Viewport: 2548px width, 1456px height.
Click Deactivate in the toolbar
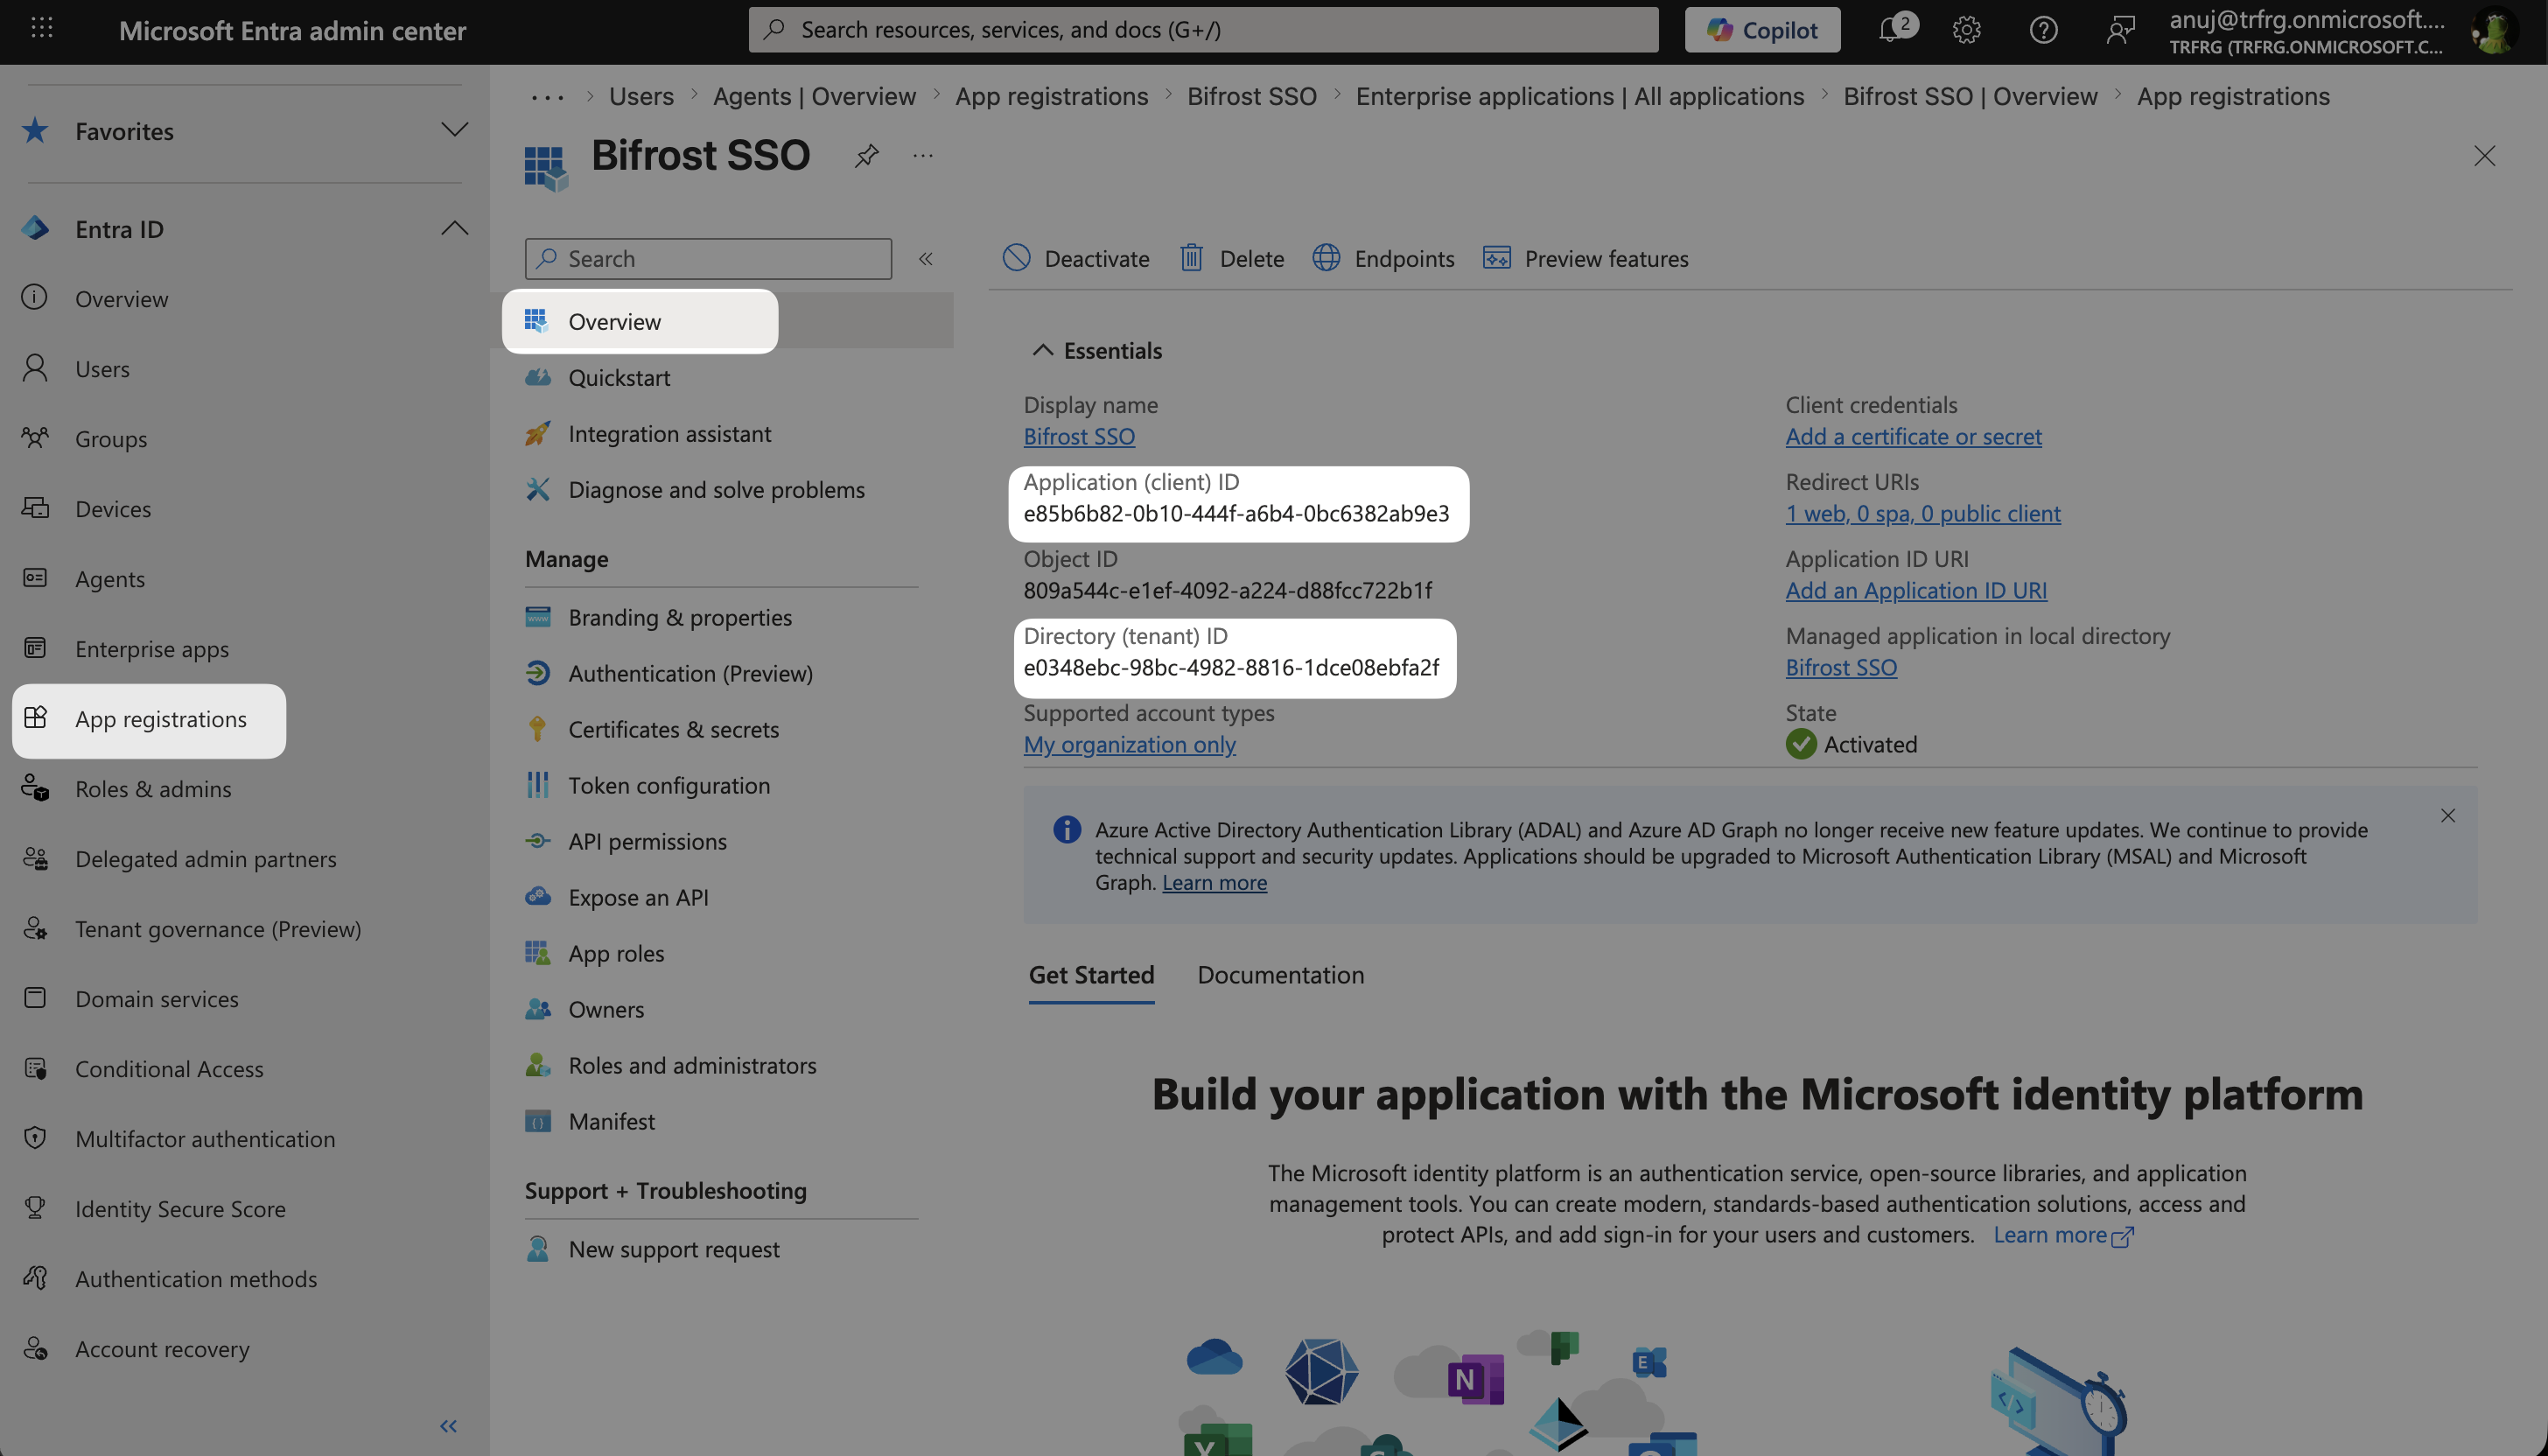coord(1076,258)
